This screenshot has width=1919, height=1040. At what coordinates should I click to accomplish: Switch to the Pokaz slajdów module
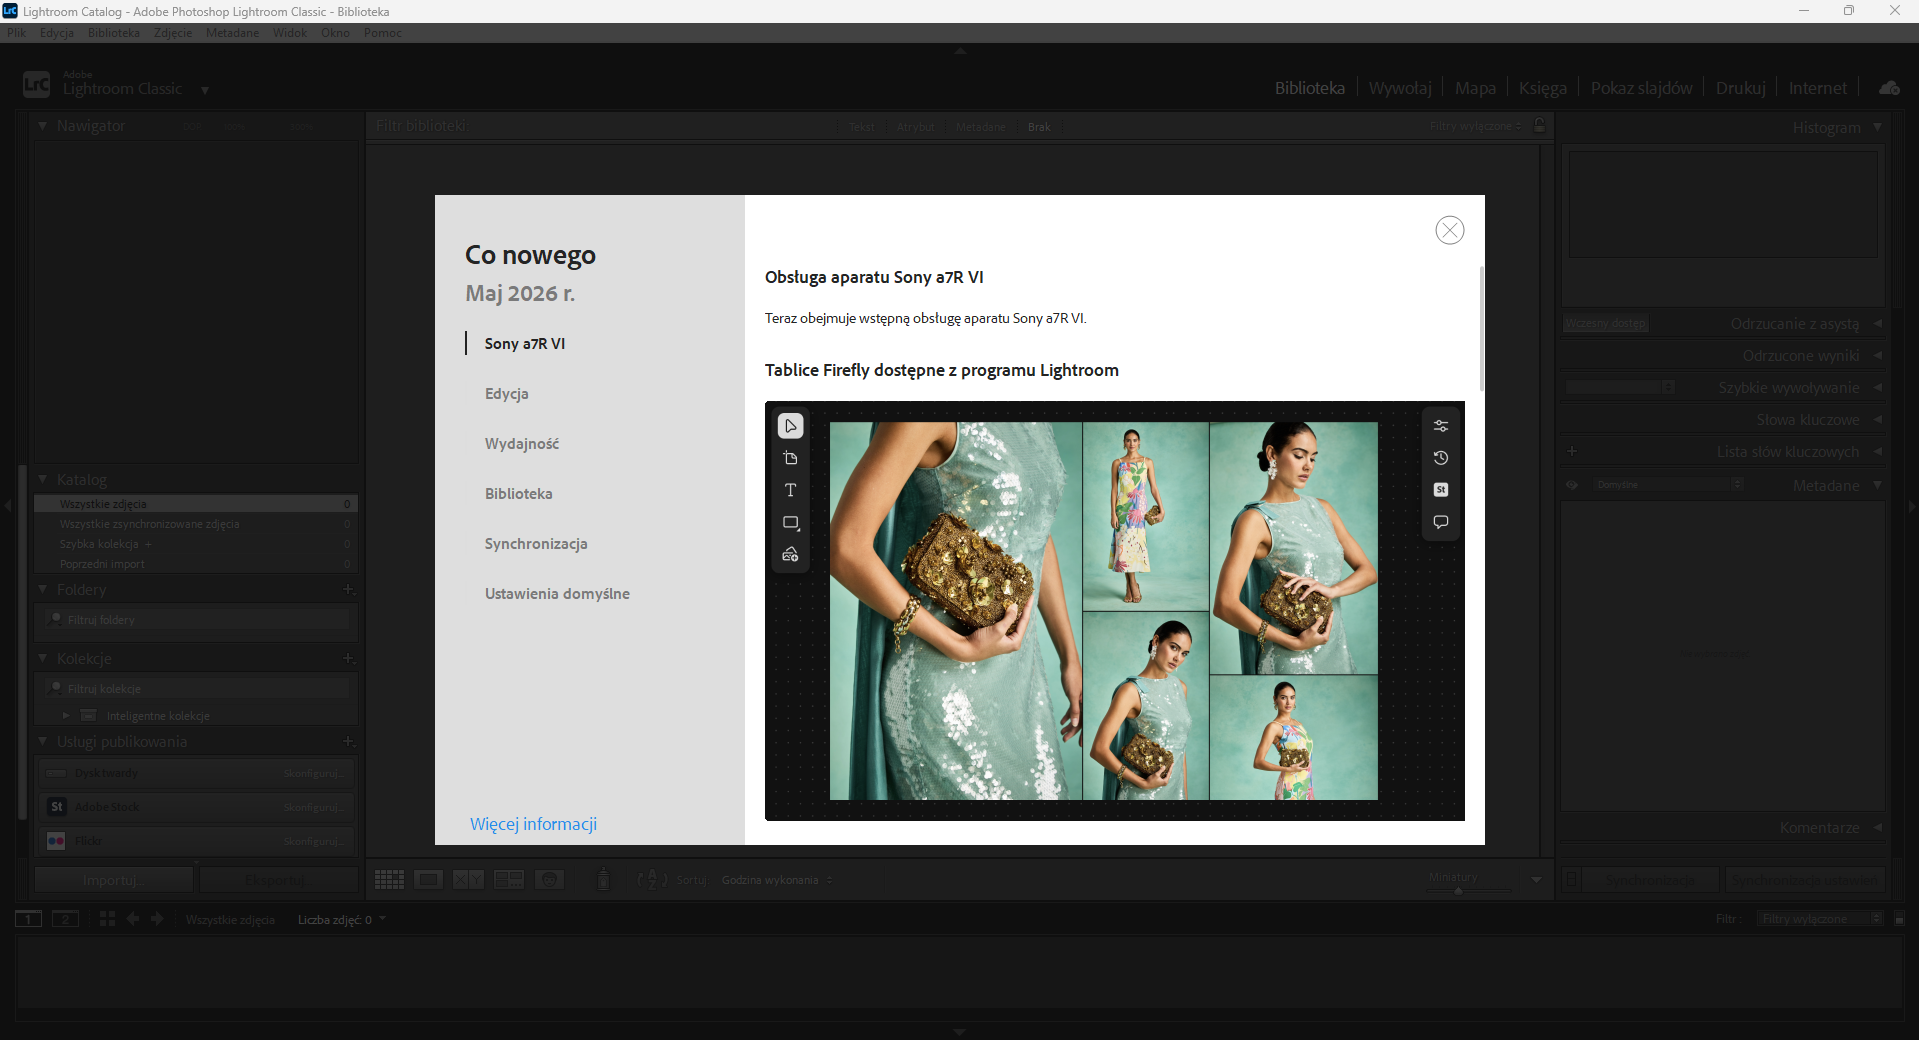click(1641, 88)
